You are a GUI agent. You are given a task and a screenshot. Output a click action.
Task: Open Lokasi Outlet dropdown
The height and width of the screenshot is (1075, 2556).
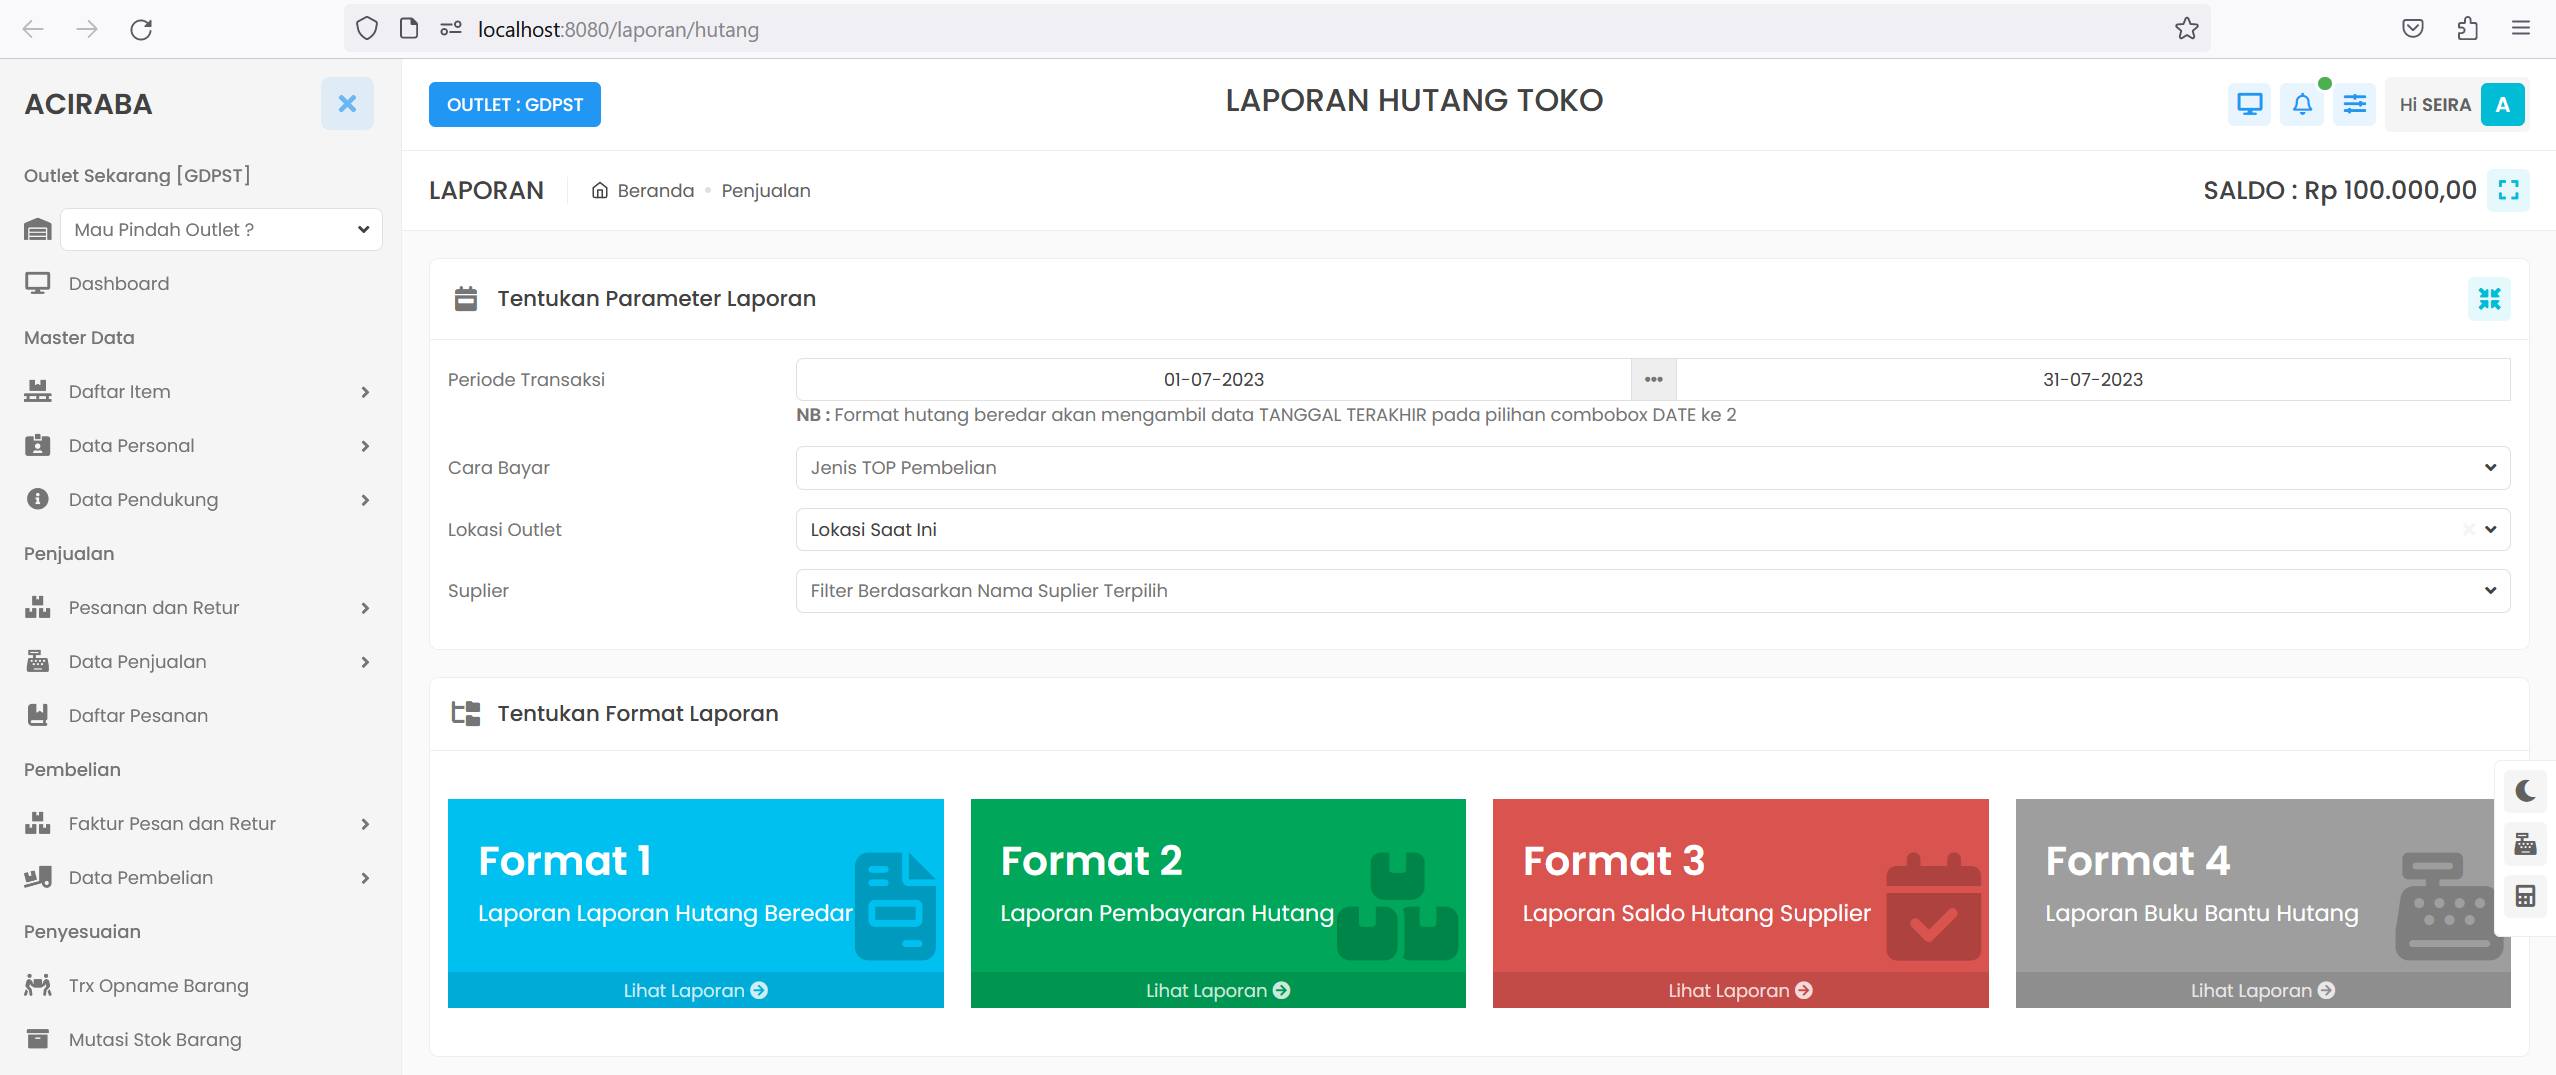(1653, 529)
